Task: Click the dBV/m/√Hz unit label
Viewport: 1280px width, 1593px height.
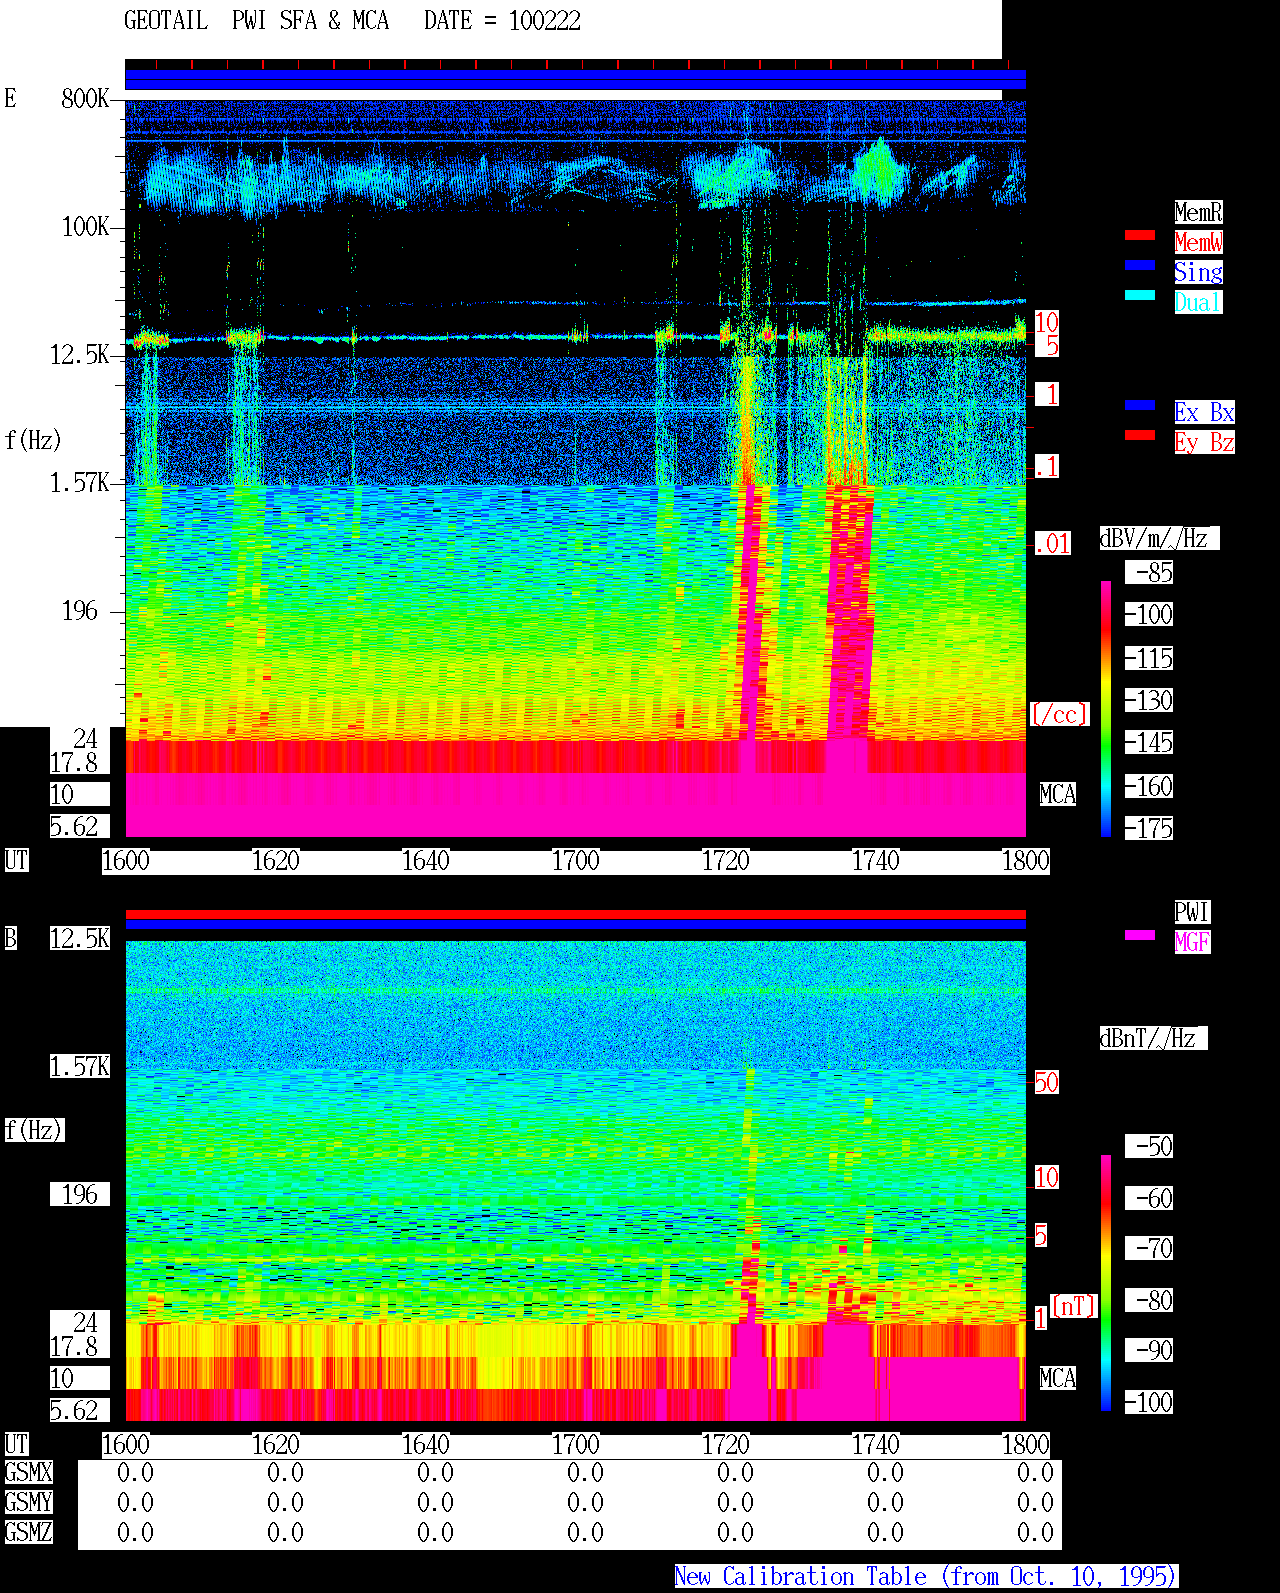Action: pos(1159,538)
